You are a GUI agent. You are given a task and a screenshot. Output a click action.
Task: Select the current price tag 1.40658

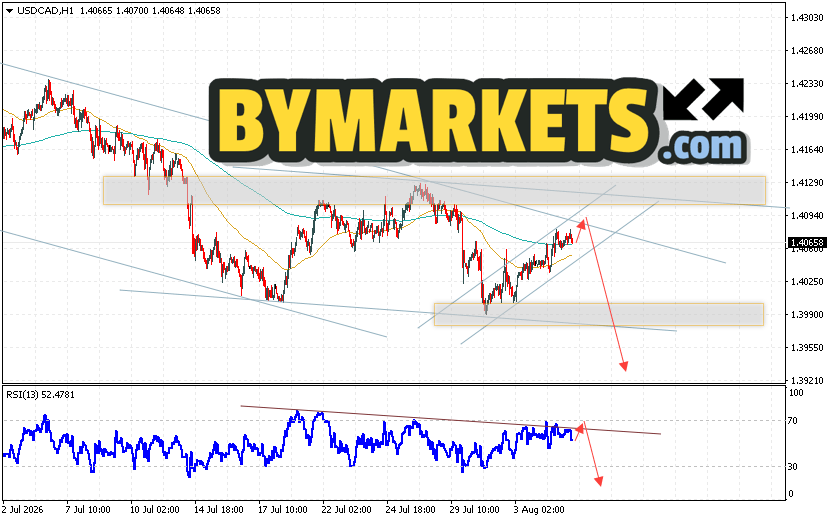pos(807,243)
